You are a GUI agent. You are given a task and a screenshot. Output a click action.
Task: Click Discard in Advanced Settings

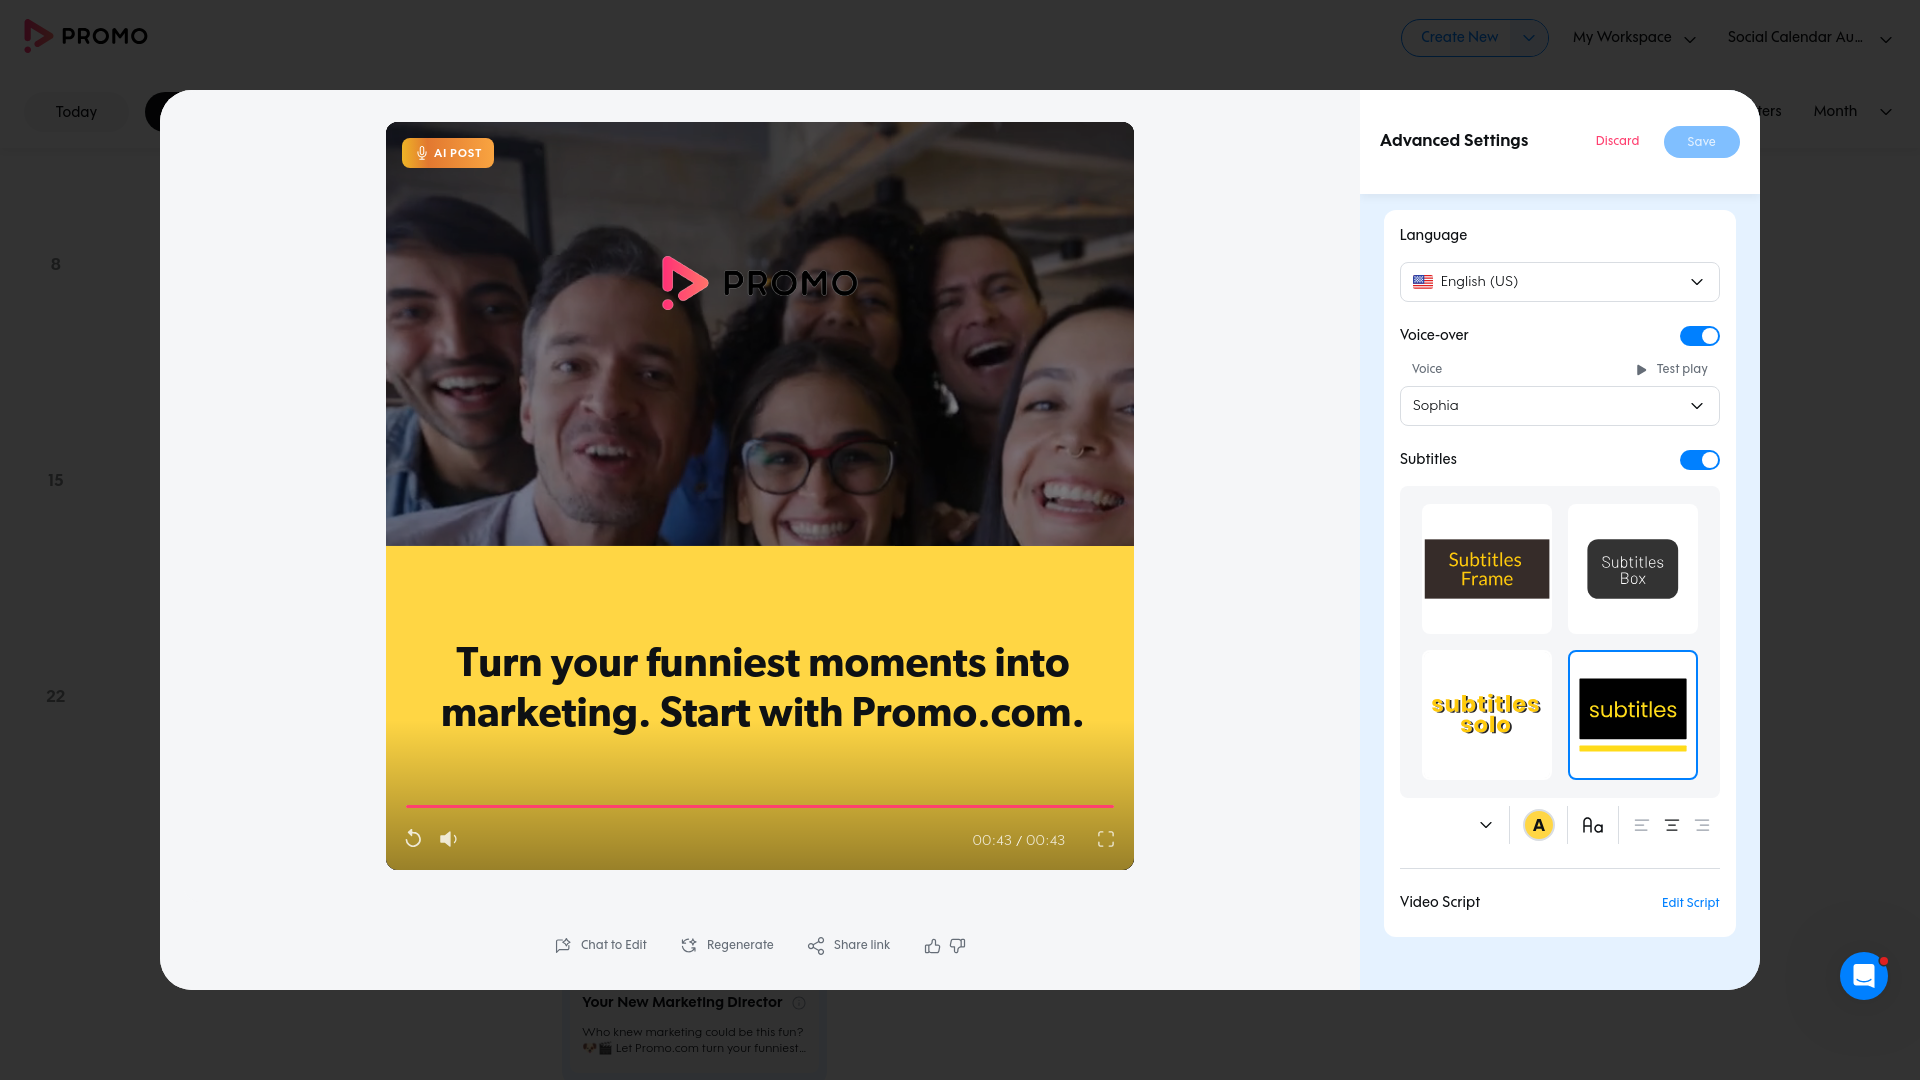click(x=1617, y=141)
